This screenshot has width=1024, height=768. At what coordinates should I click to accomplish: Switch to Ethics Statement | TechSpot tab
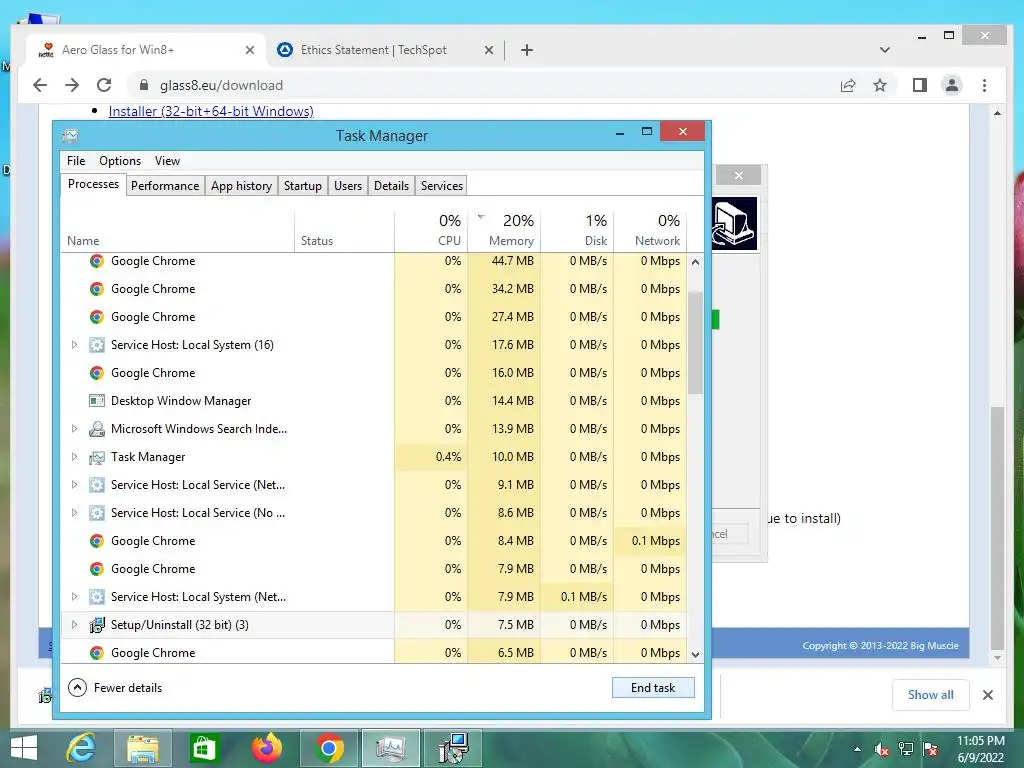click(373, 50)
